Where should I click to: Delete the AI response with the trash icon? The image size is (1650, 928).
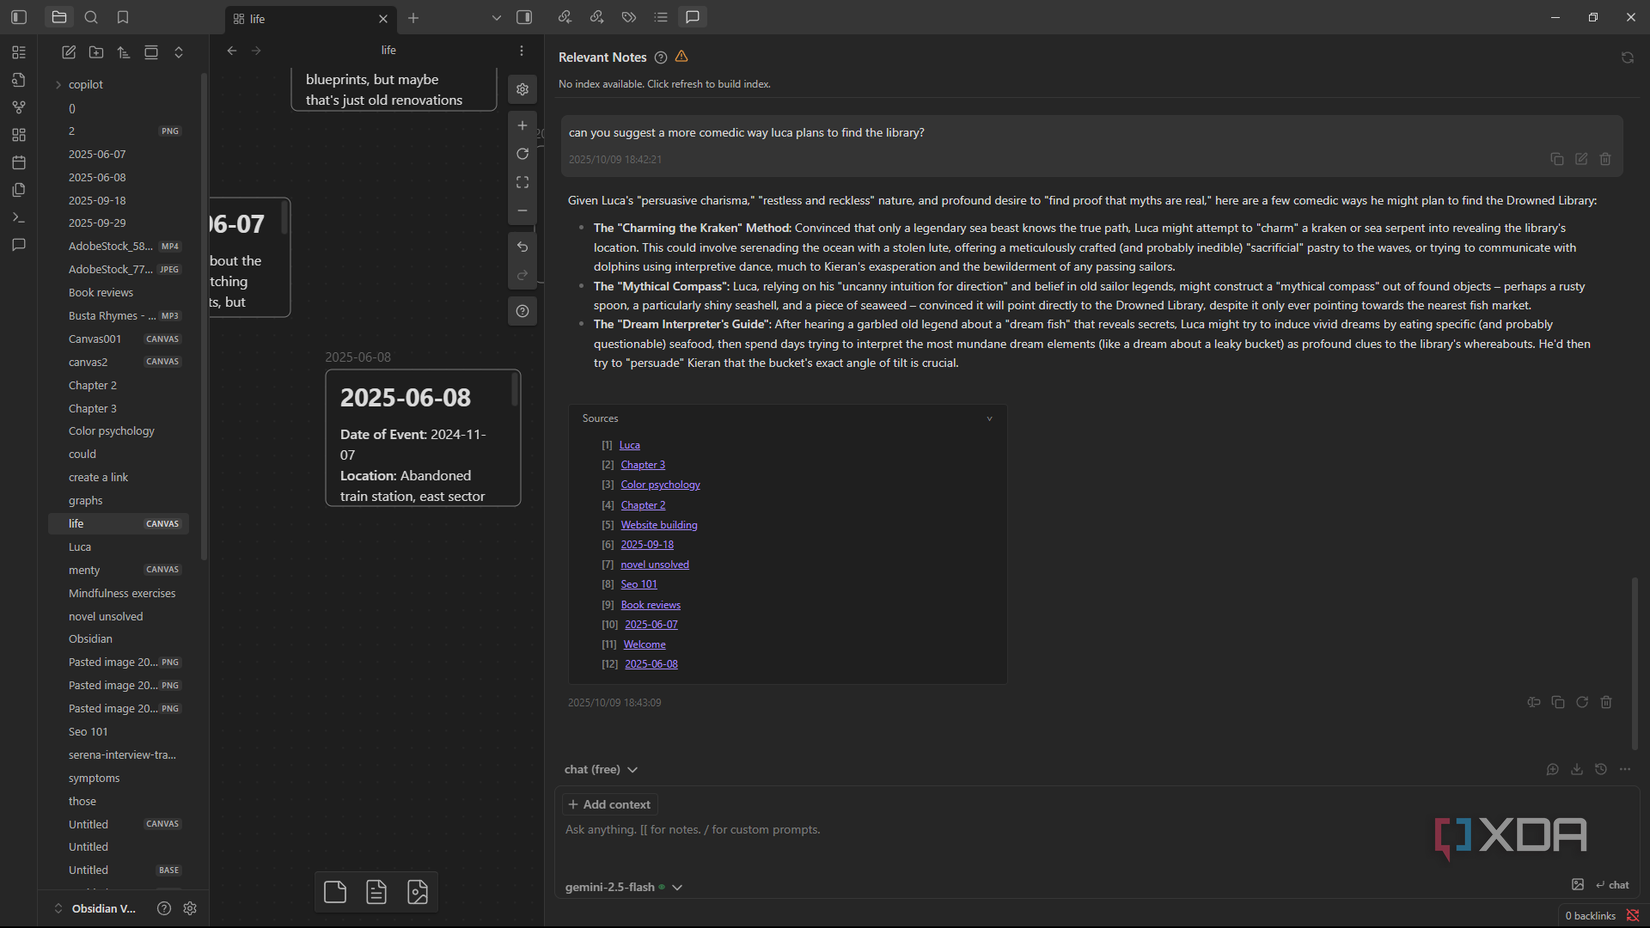click(1606, 702)
